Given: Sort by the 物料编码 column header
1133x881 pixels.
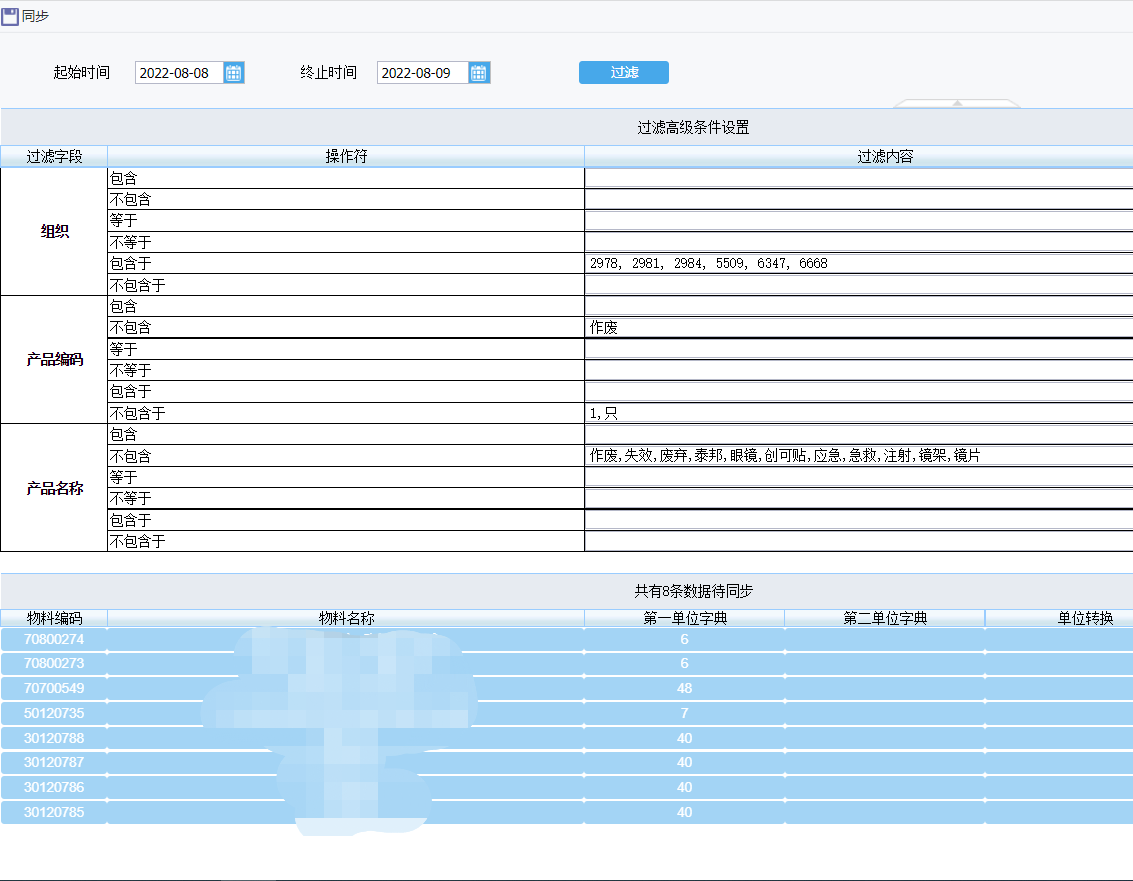Looking at the screenshot, I should coord(54,618).
